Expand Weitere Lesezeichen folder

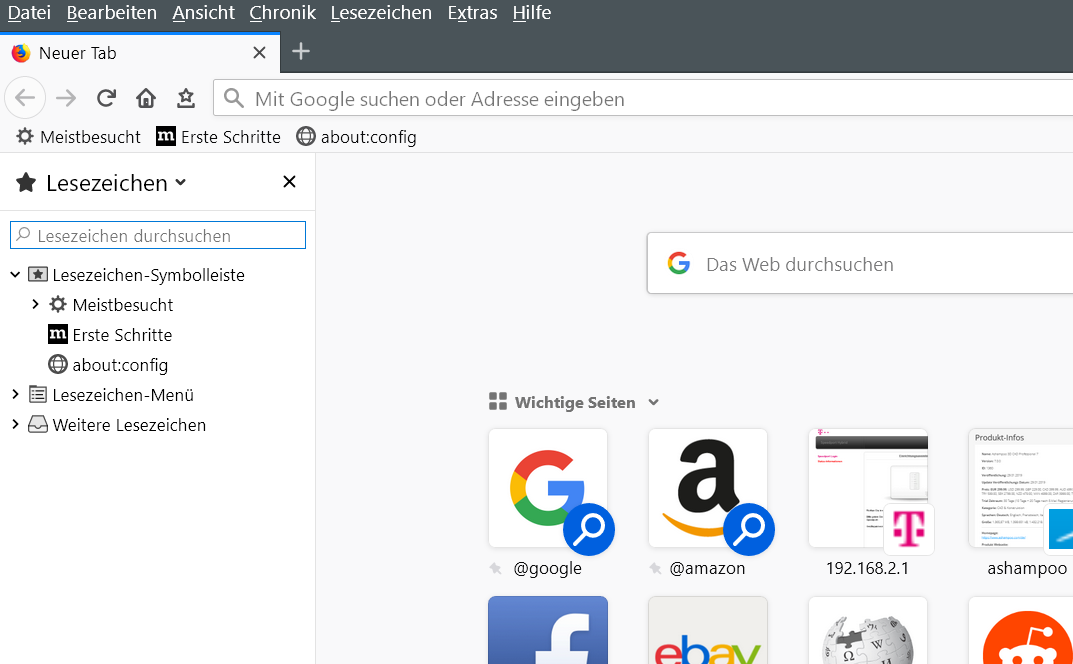15,425
